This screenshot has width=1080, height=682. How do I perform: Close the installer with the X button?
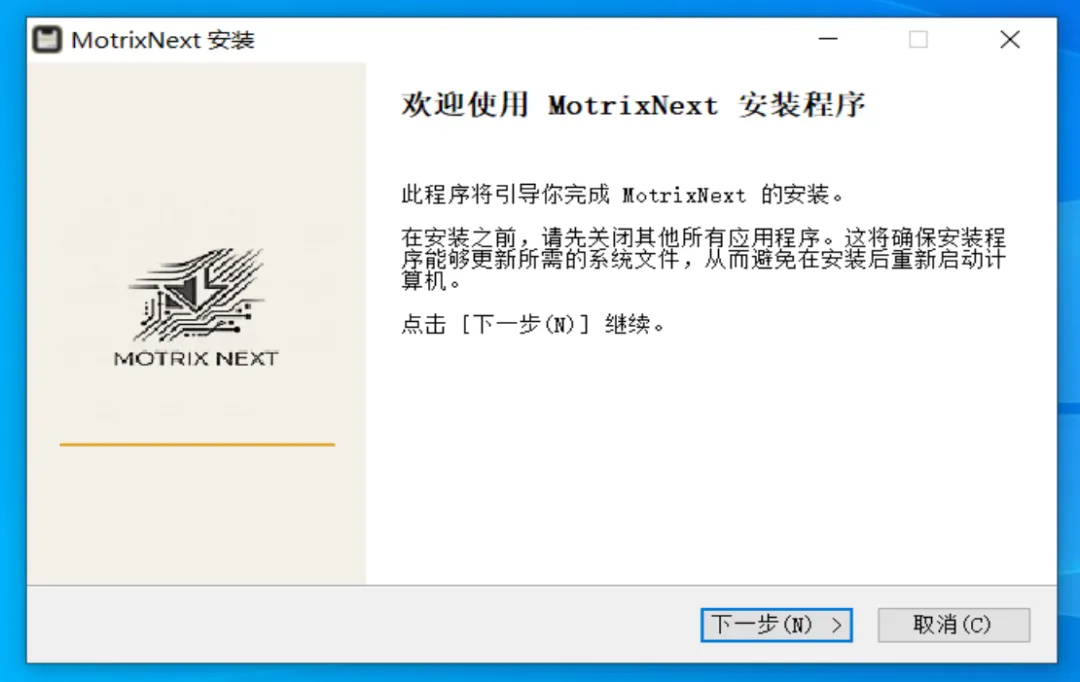coord(1010,39)
